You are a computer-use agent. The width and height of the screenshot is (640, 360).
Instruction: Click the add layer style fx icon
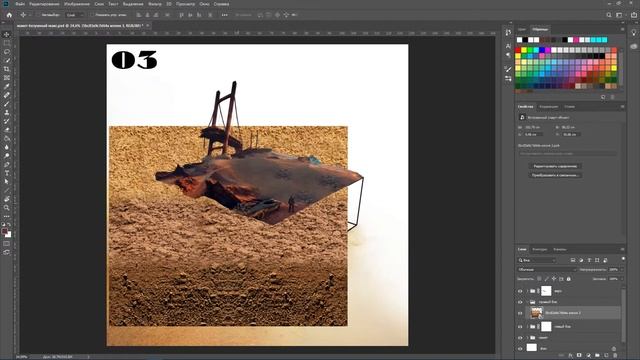point(571,356)
